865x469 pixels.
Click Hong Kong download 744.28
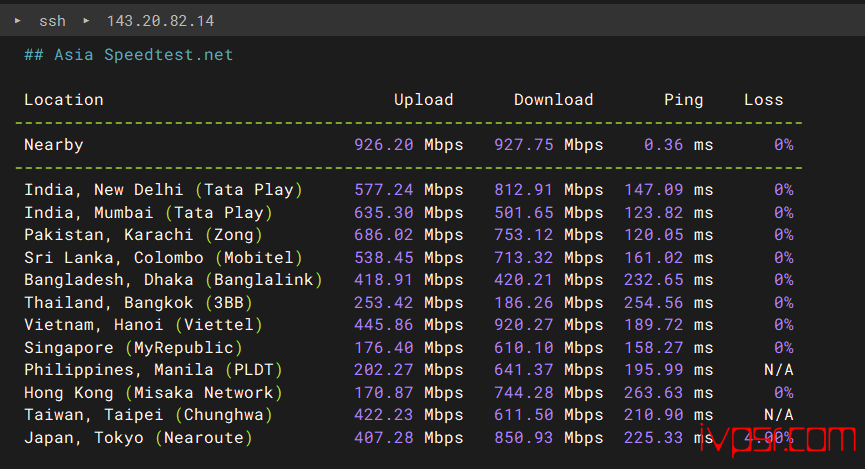click(x=524, y=393)
